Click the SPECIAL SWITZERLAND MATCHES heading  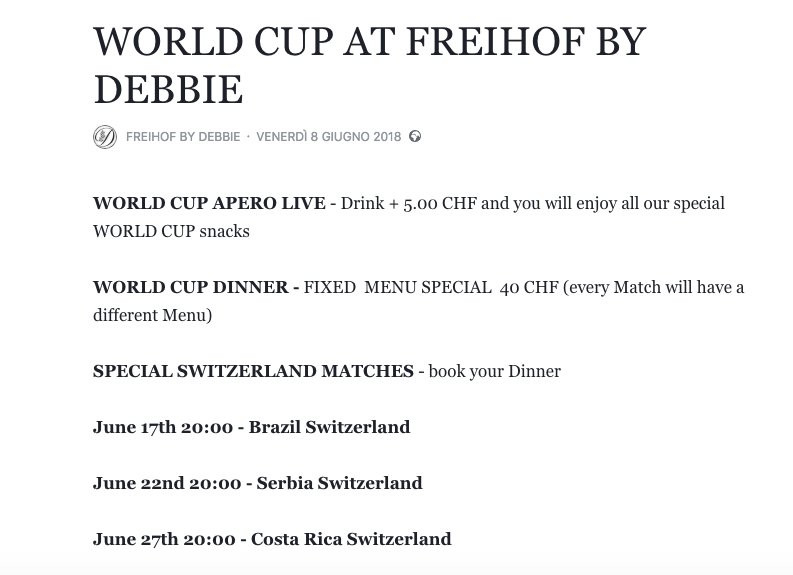253,371
